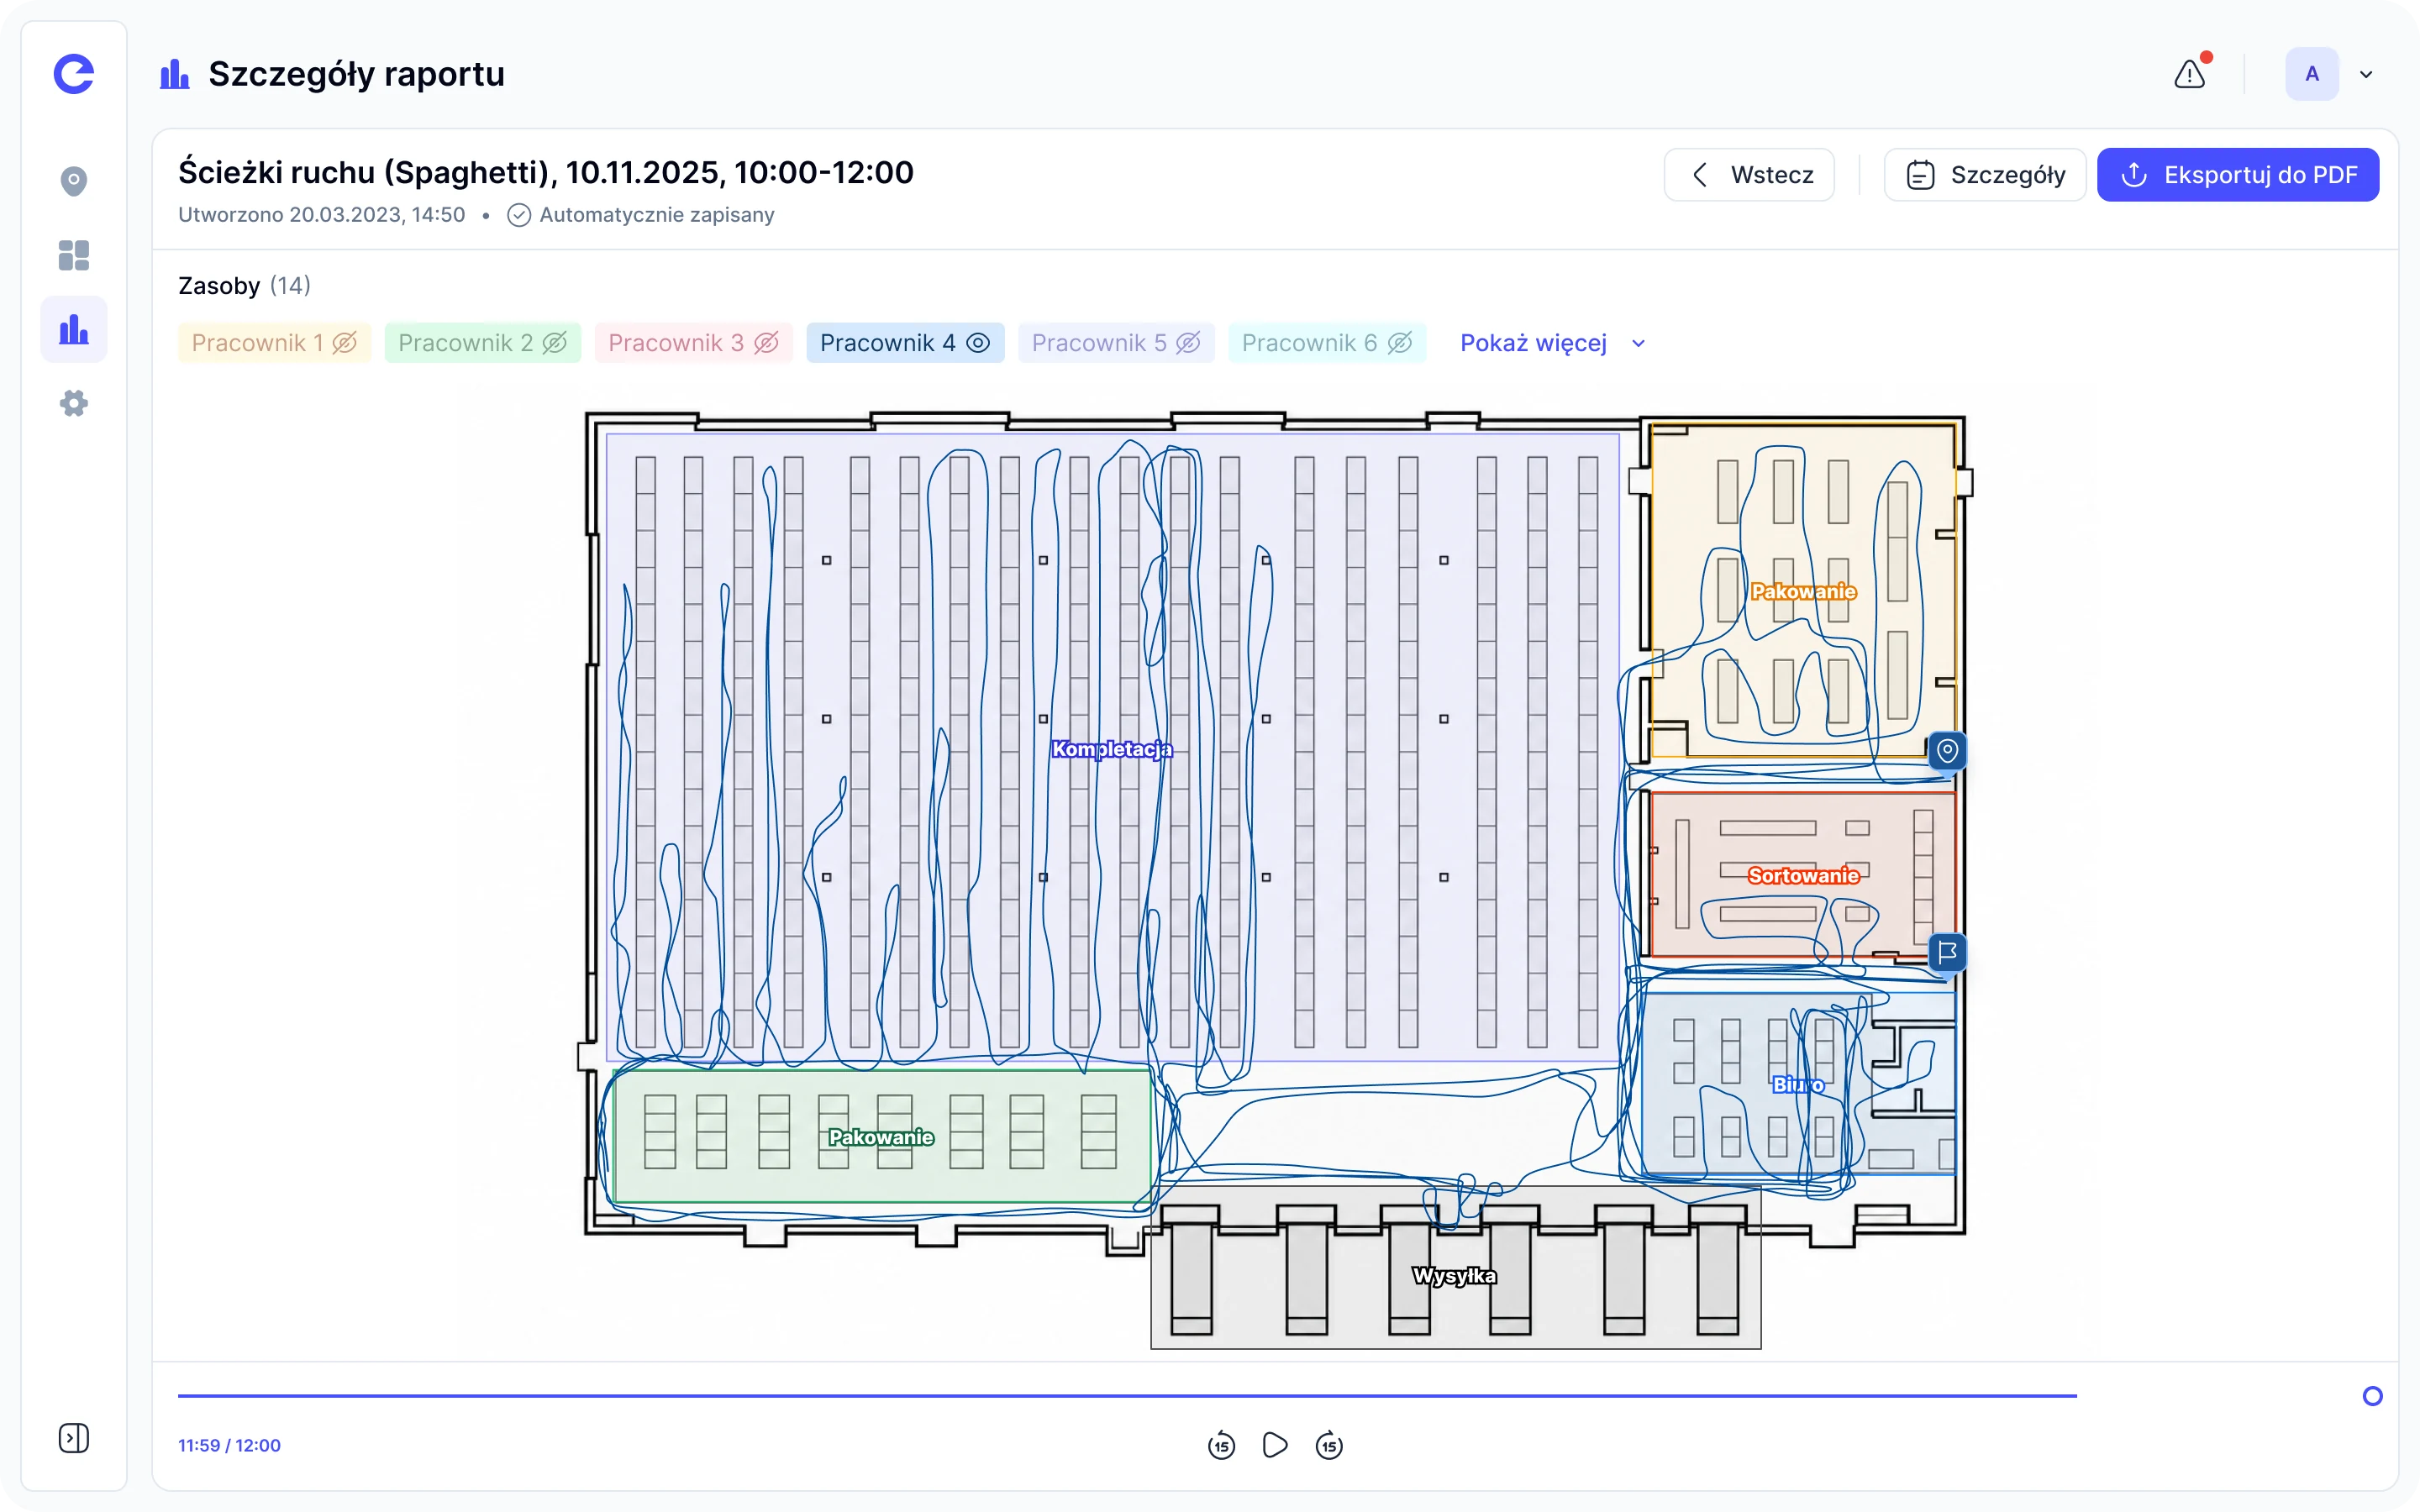Open the settings gear in the sidebar

pos(74,403)
